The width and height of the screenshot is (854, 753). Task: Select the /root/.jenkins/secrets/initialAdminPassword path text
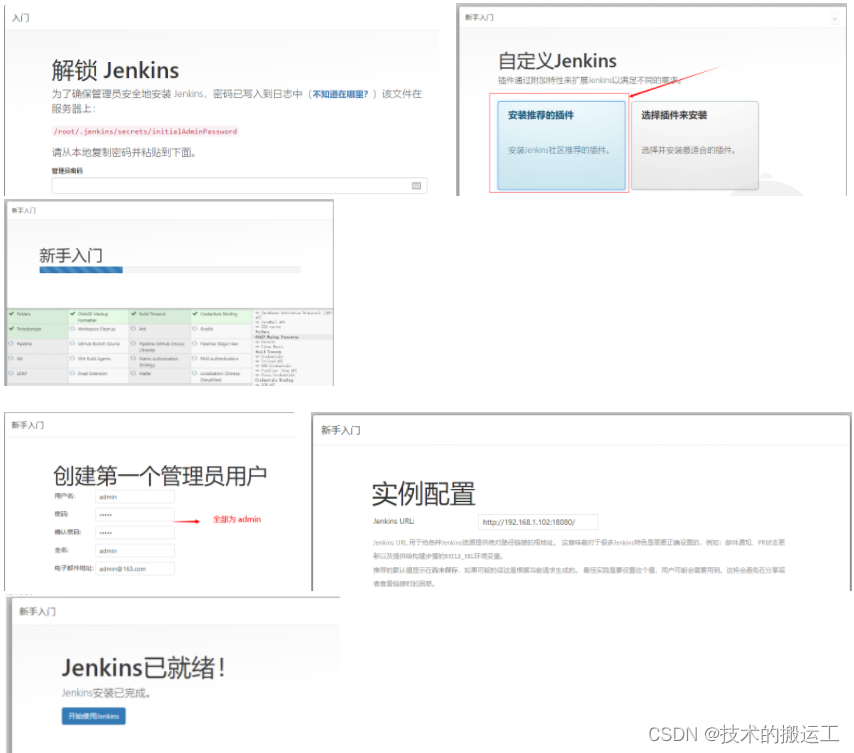click(x=145, y=131)
